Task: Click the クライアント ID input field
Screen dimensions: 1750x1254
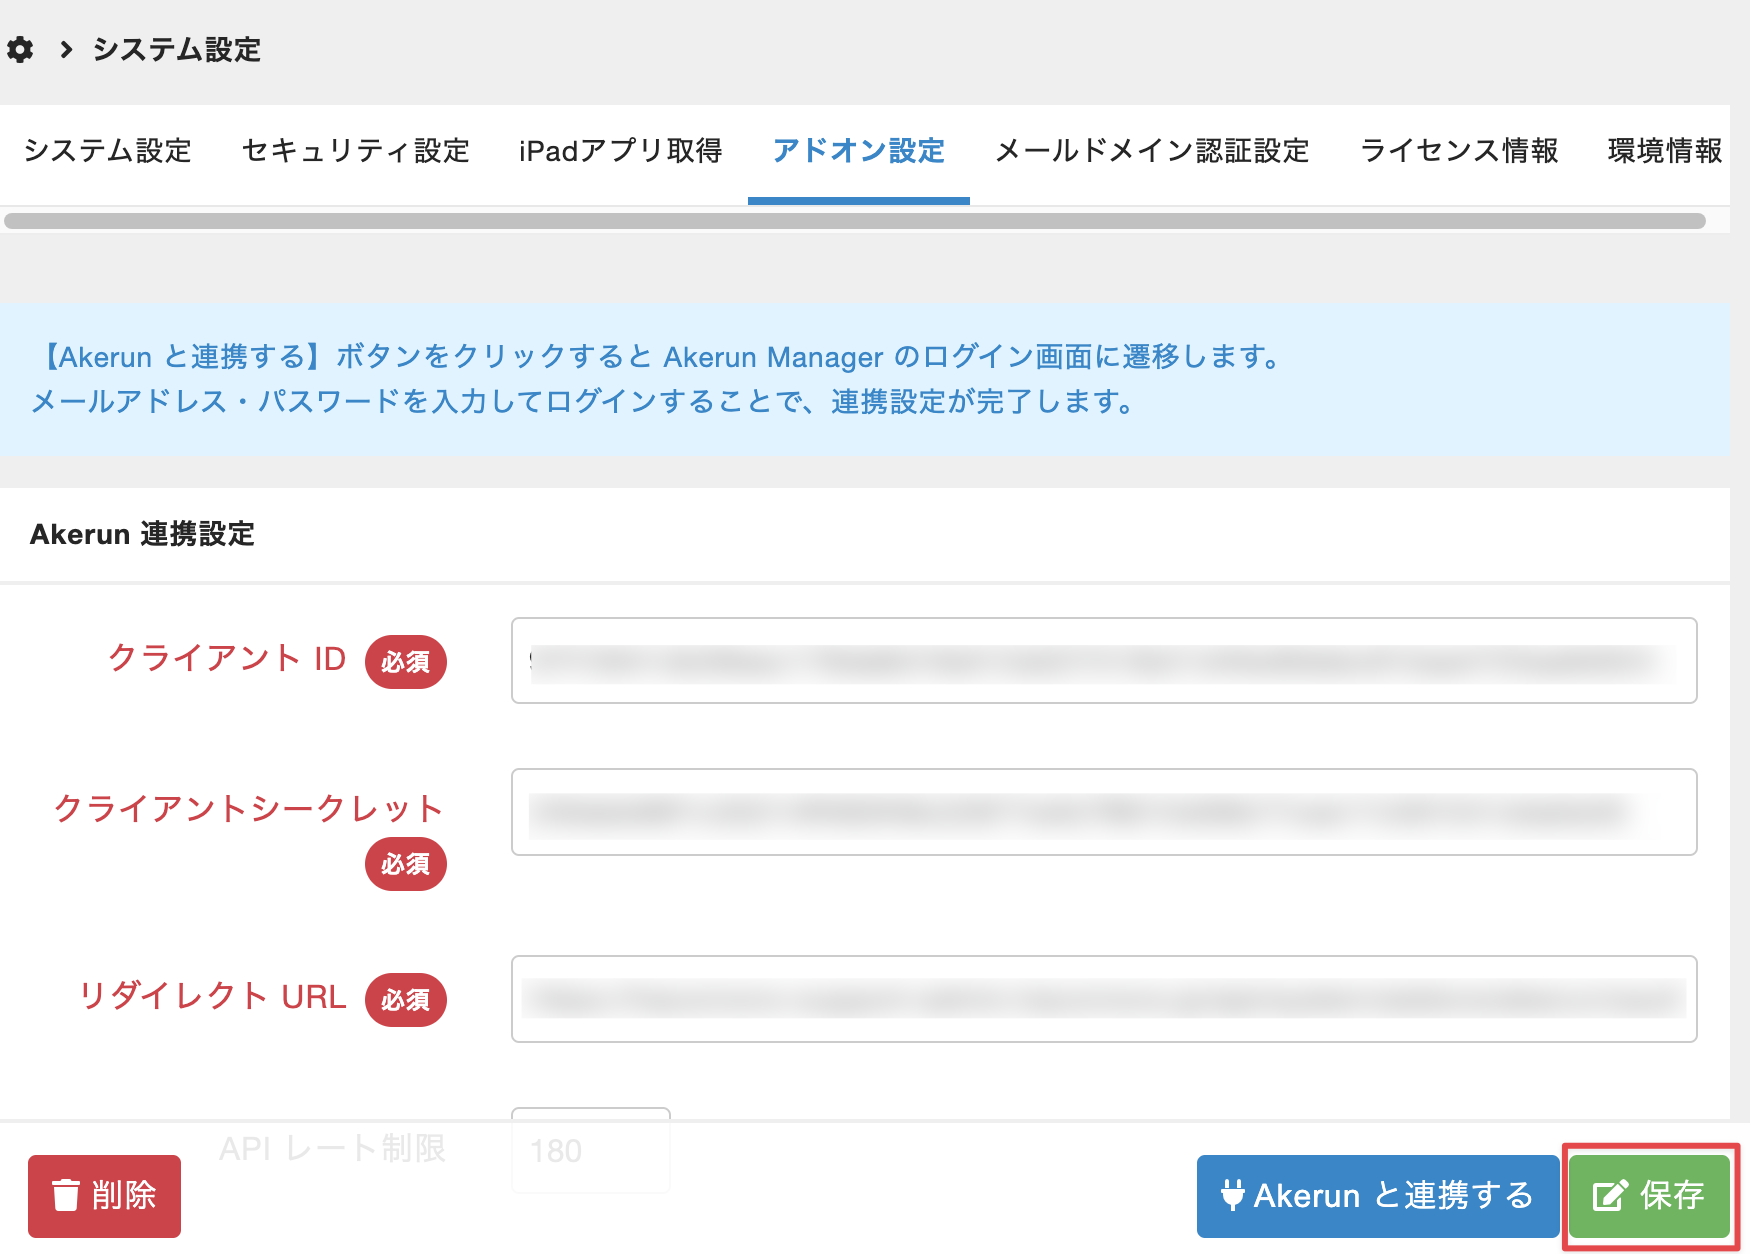Action: (1104, 660)
